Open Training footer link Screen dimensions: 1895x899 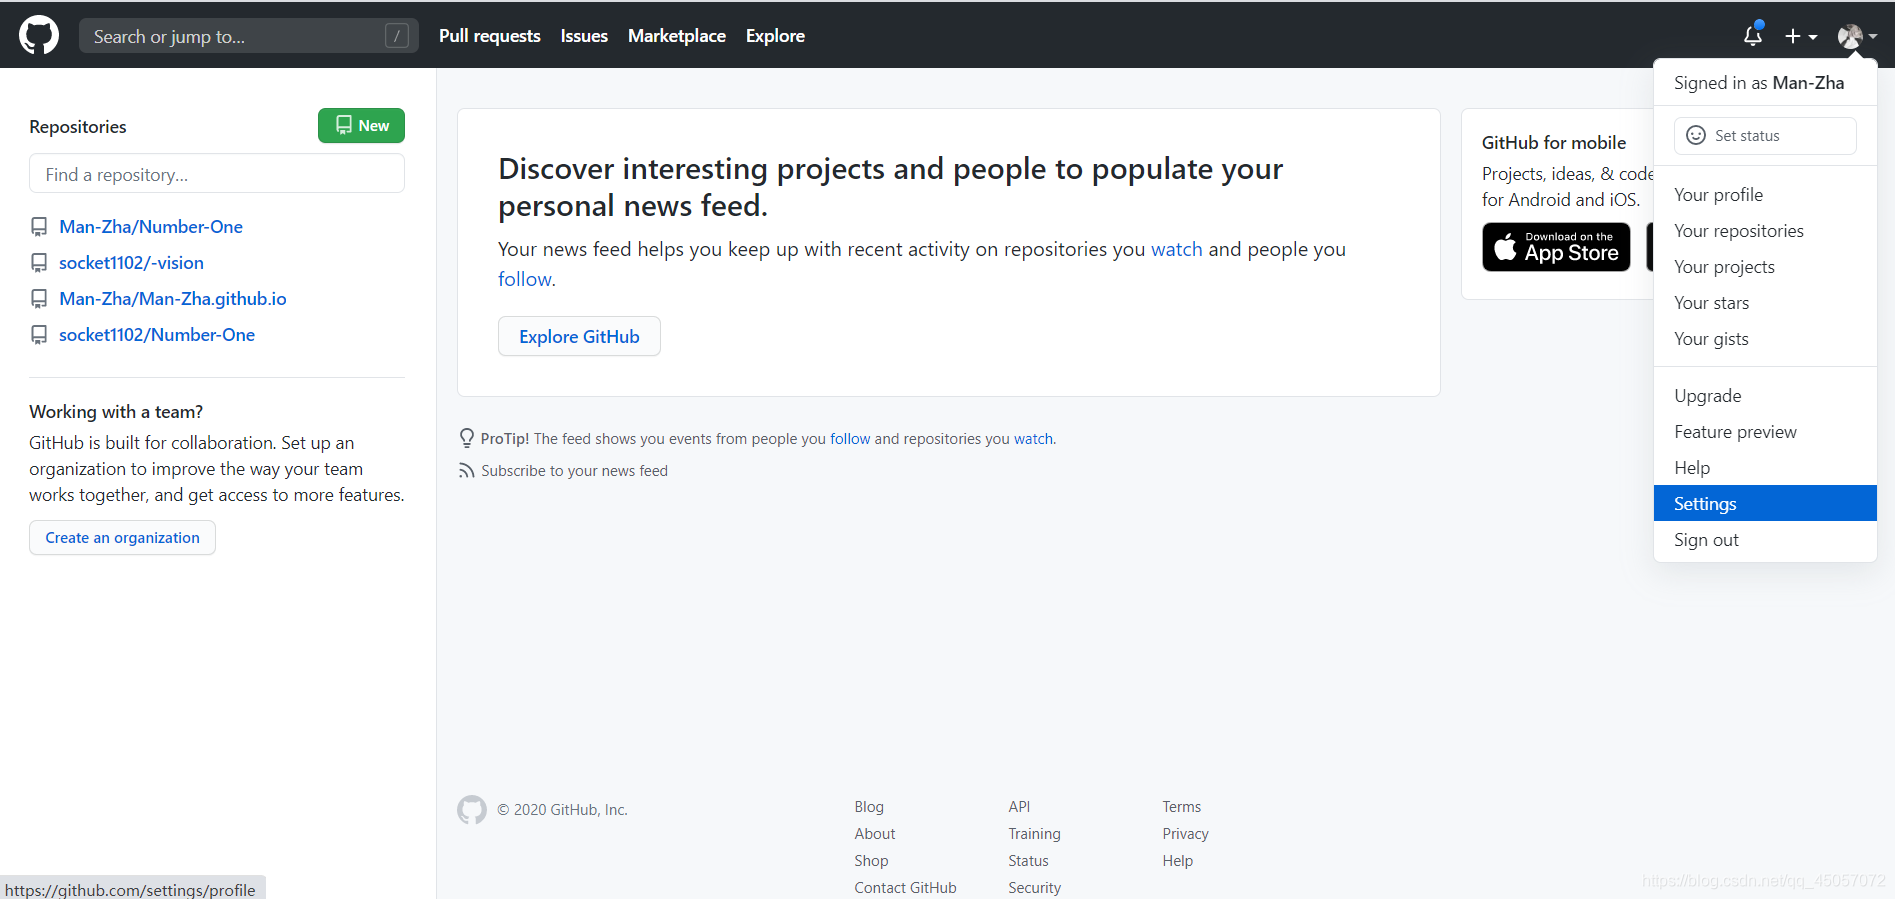point(1034,833)
